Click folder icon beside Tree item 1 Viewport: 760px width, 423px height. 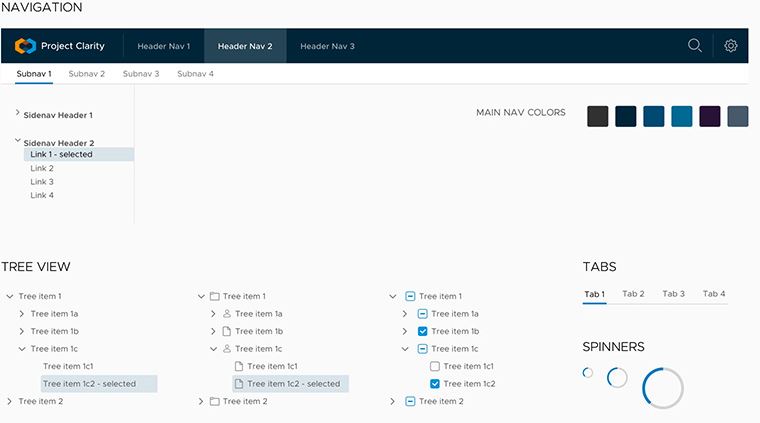215,296
